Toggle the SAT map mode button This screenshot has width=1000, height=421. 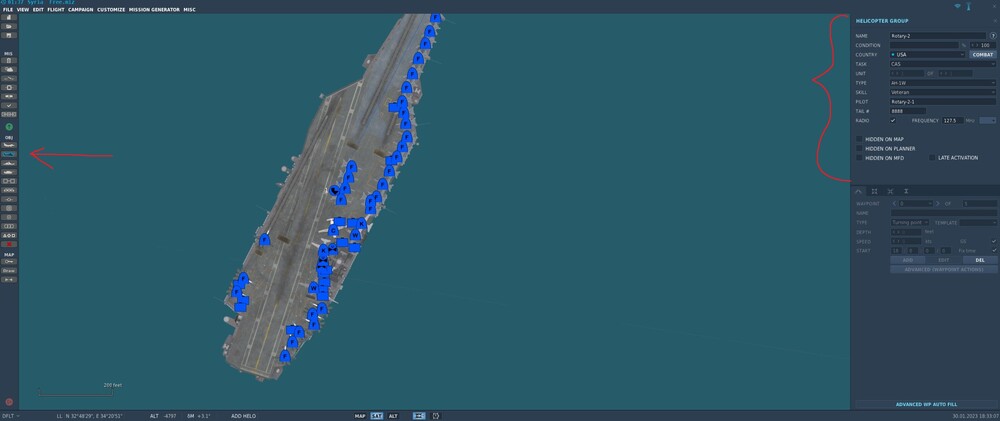click(377, 416)
